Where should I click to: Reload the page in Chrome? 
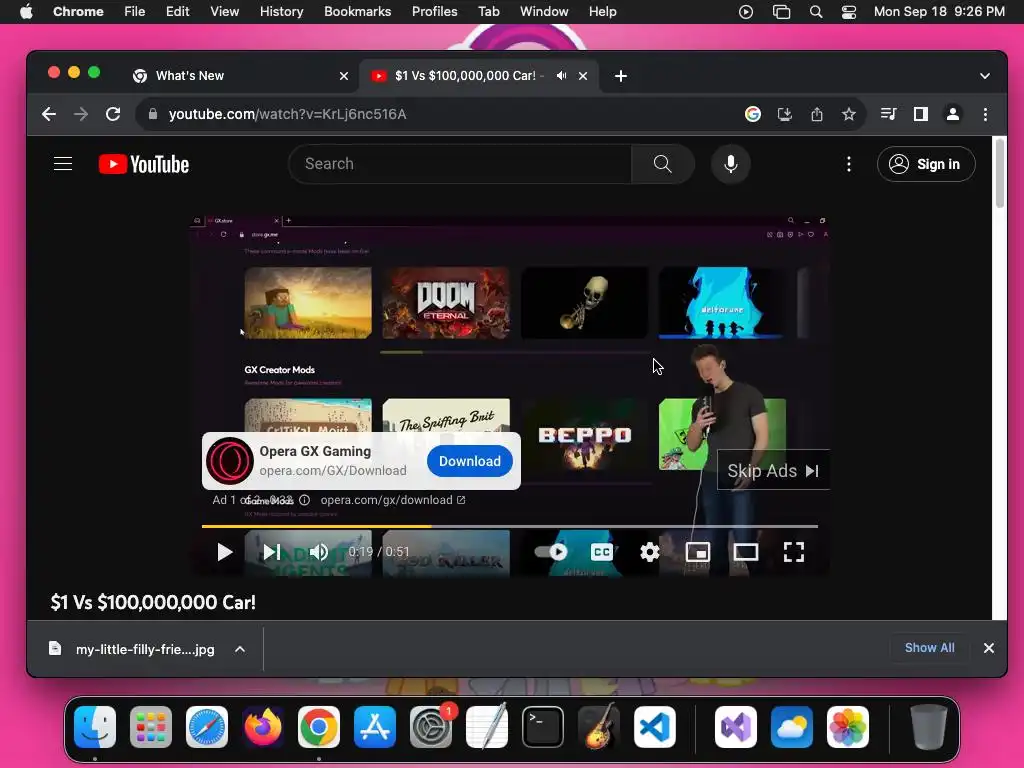(113, 114)
